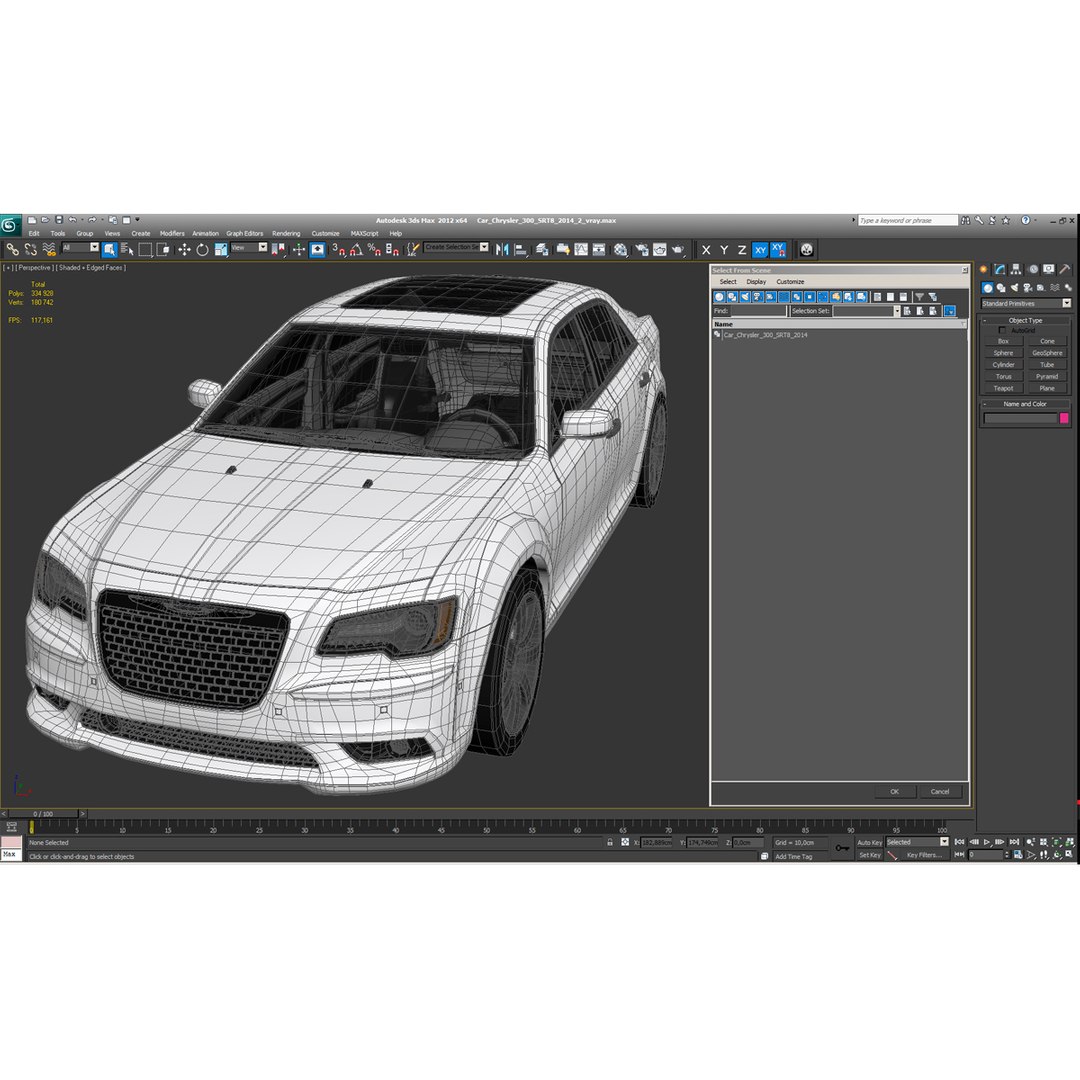Viewport: 1080px width, 1080px height.
Task: Toggle the 3D Snaps button
Action: [338, 249]
